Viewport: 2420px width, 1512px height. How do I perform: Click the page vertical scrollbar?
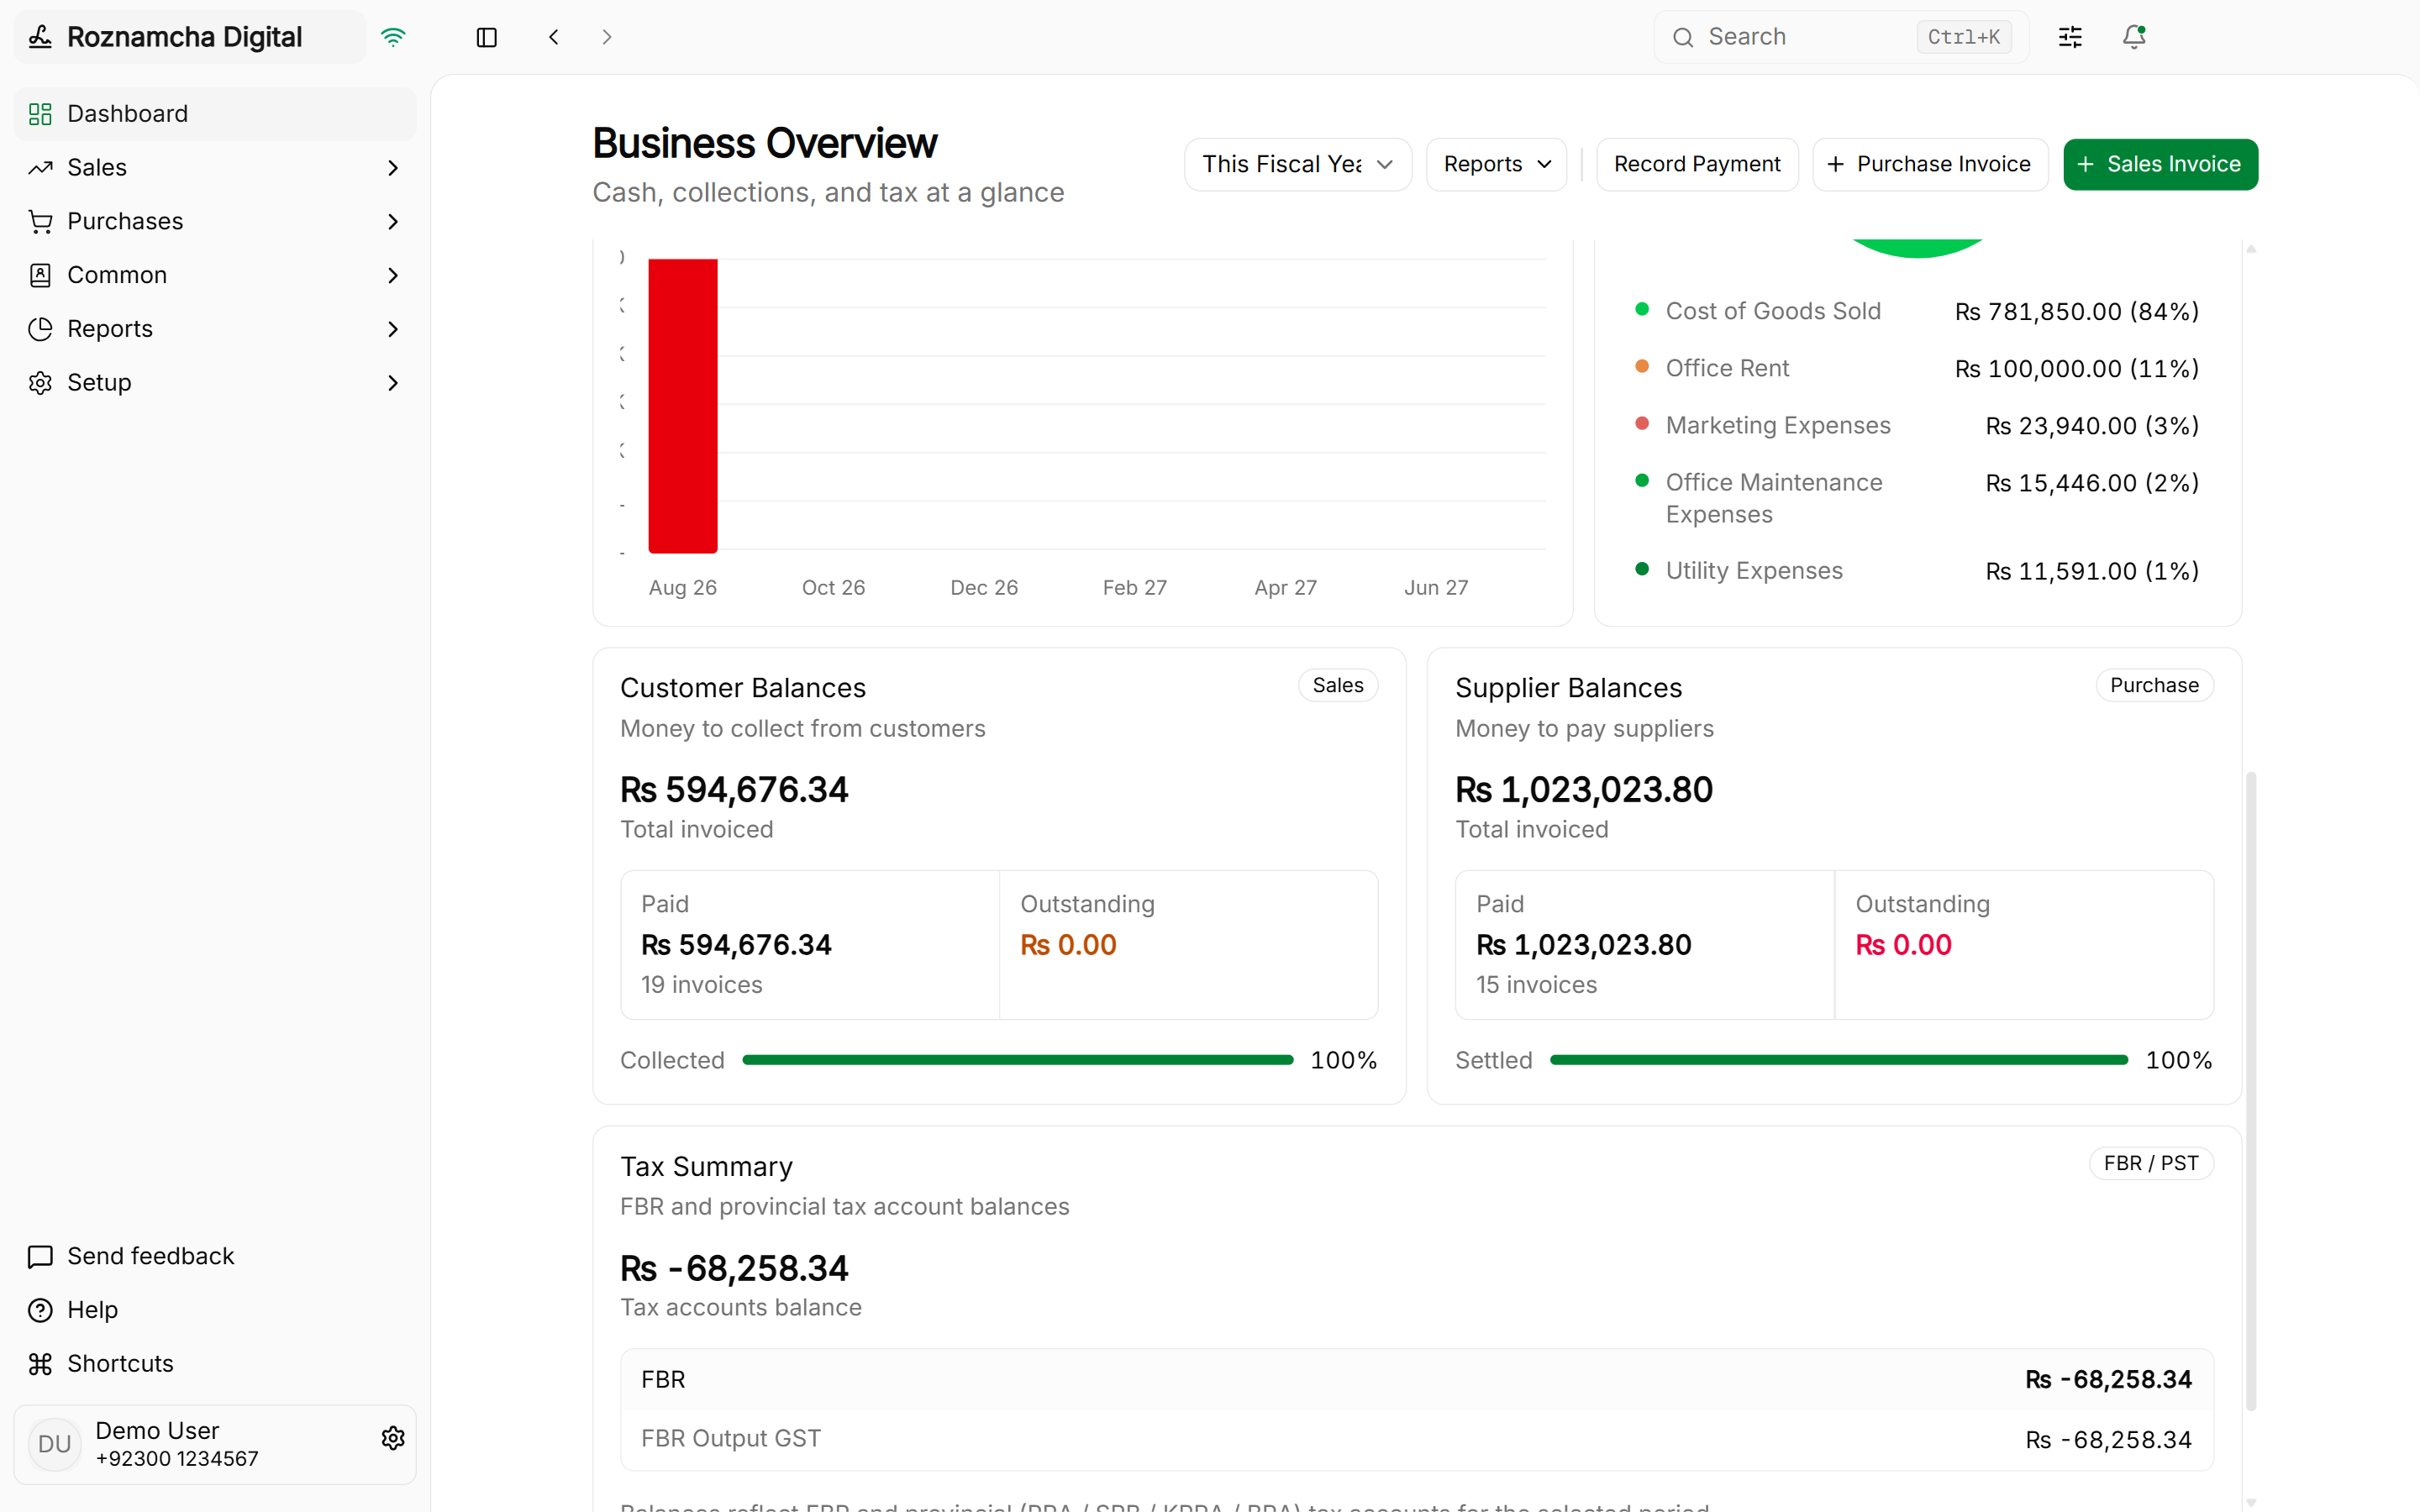point(2251,1090)
